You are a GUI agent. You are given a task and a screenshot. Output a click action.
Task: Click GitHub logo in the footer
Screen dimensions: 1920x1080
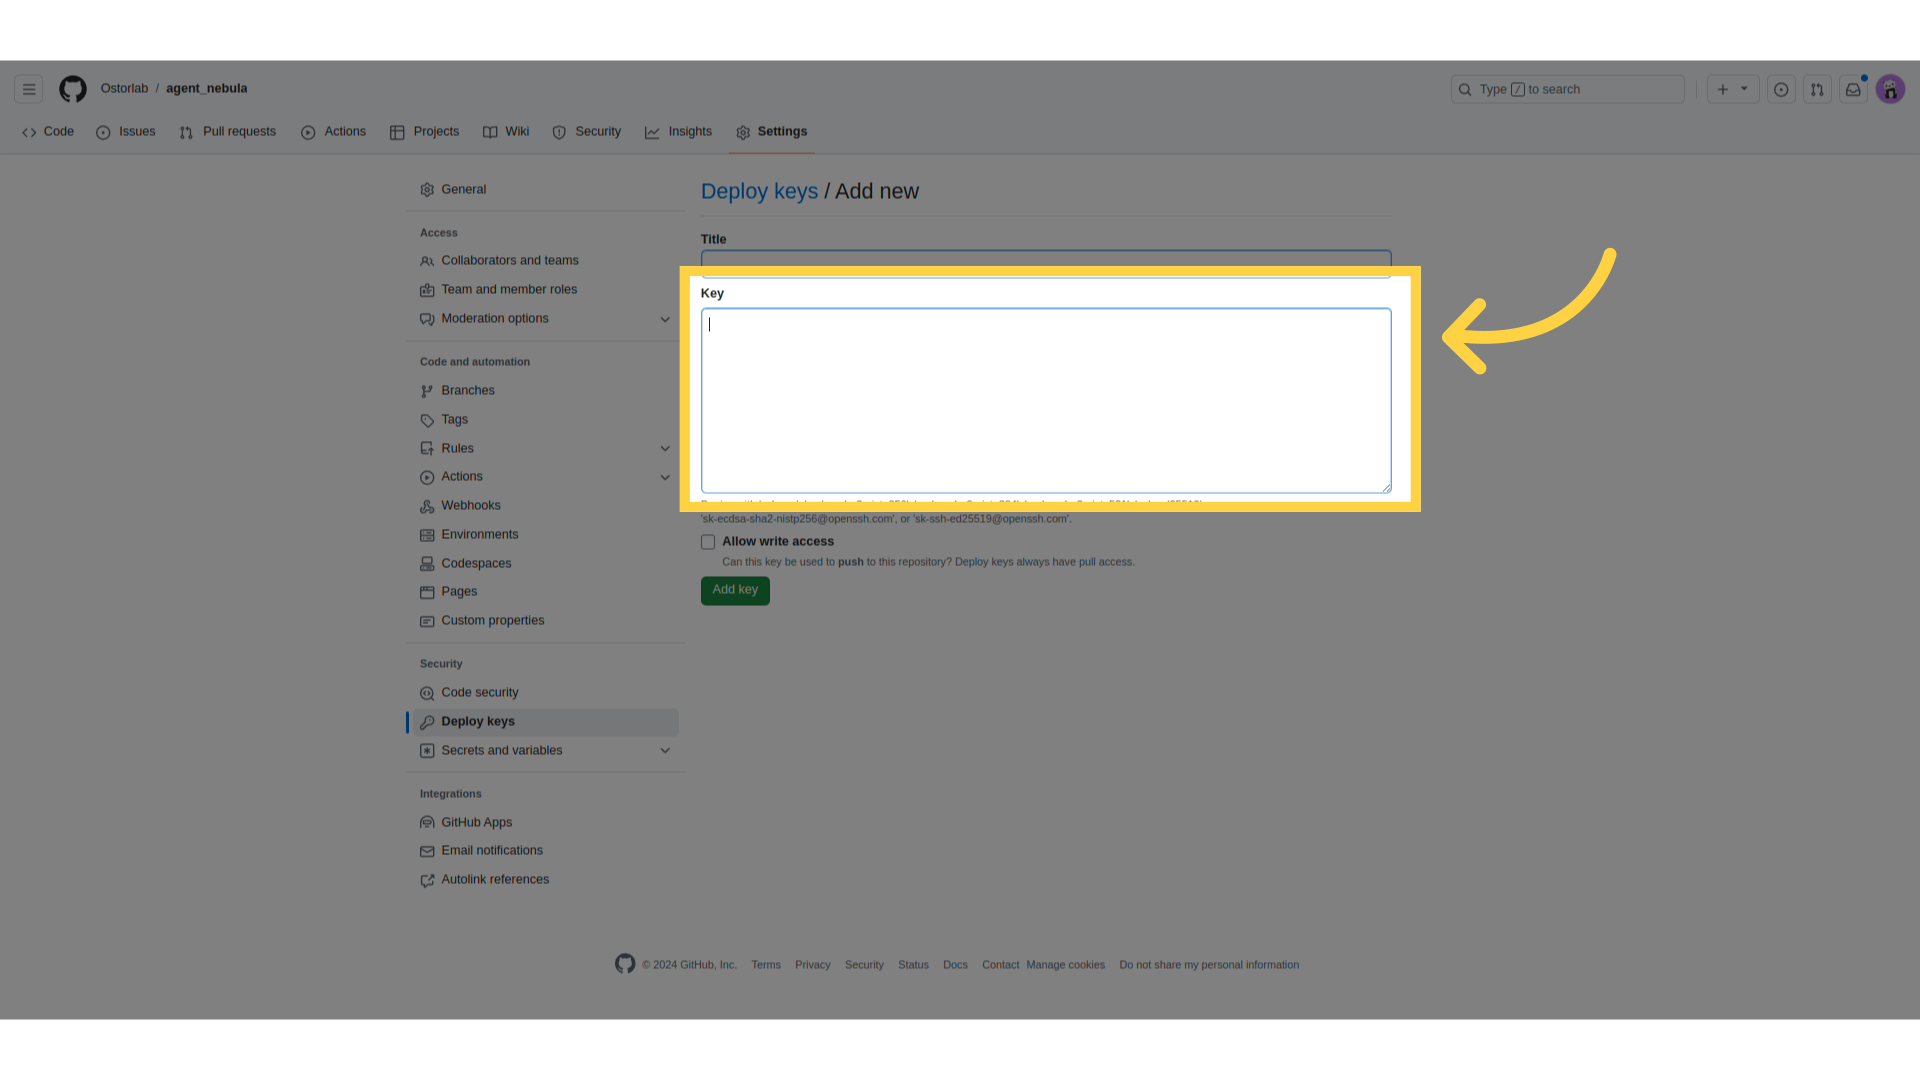pos(625,964)
